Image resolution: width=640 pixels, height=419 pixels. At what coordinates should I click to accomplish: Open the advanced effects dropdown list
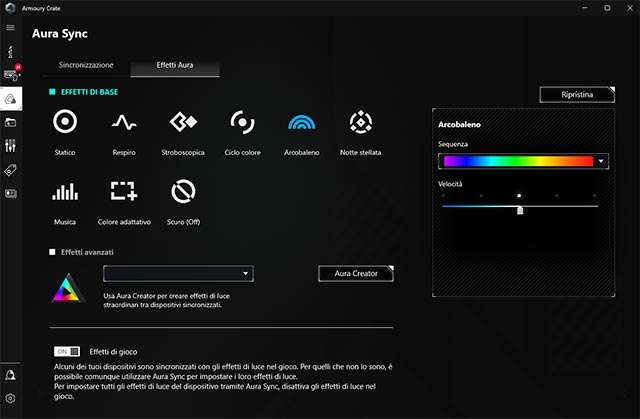pos(178,273)
